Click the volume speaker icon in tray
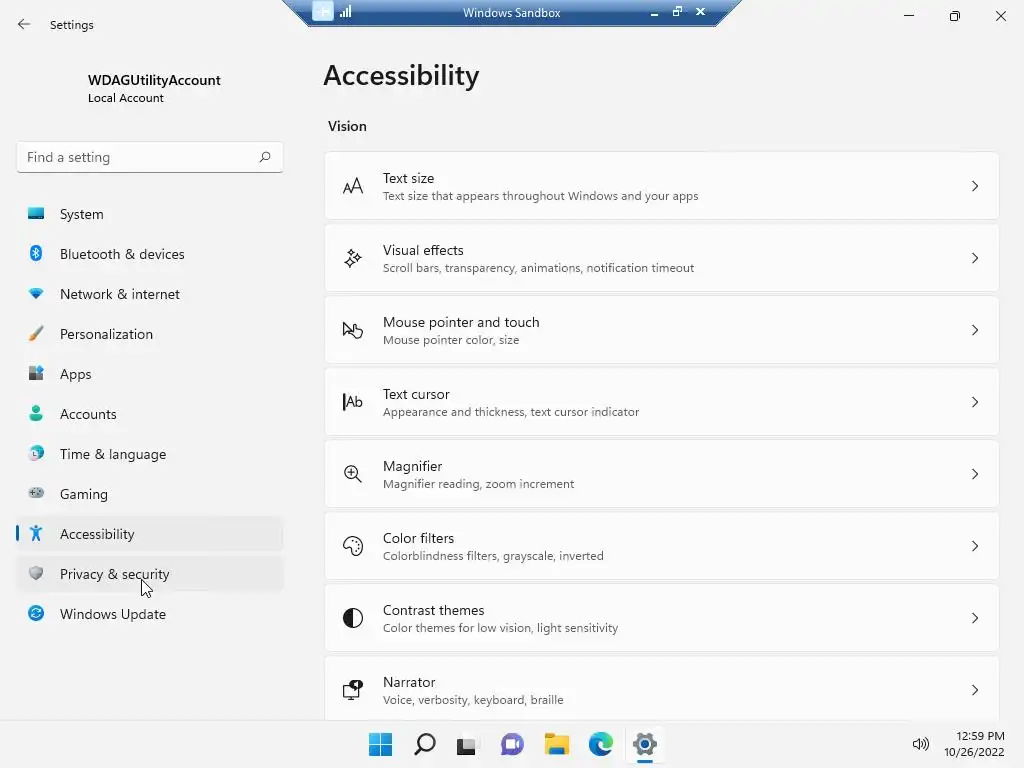Image resolution: width=1024 pixels, height=768 pixels. coord(921,744)
